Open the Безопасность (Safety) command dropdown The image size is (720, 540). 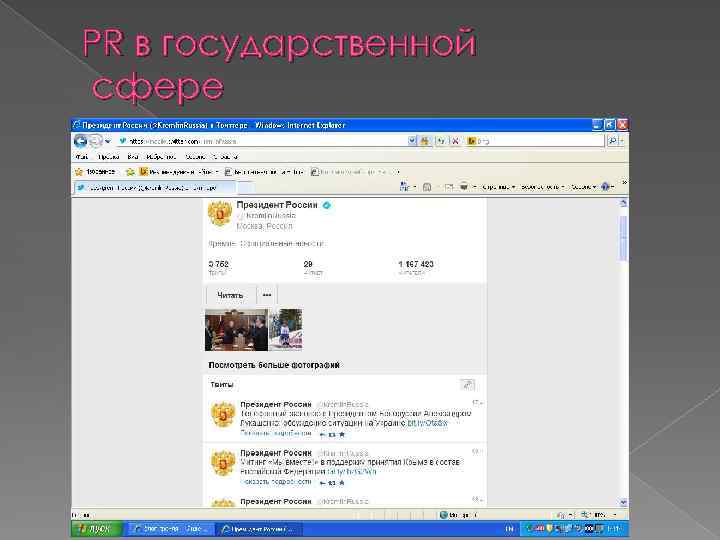[543, 187]
